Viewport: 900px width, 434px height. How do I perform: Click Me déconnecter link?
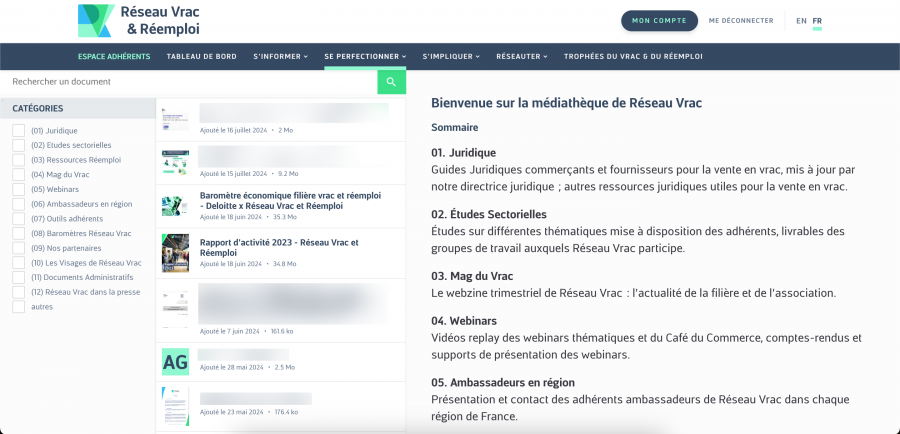coord(741,21)
